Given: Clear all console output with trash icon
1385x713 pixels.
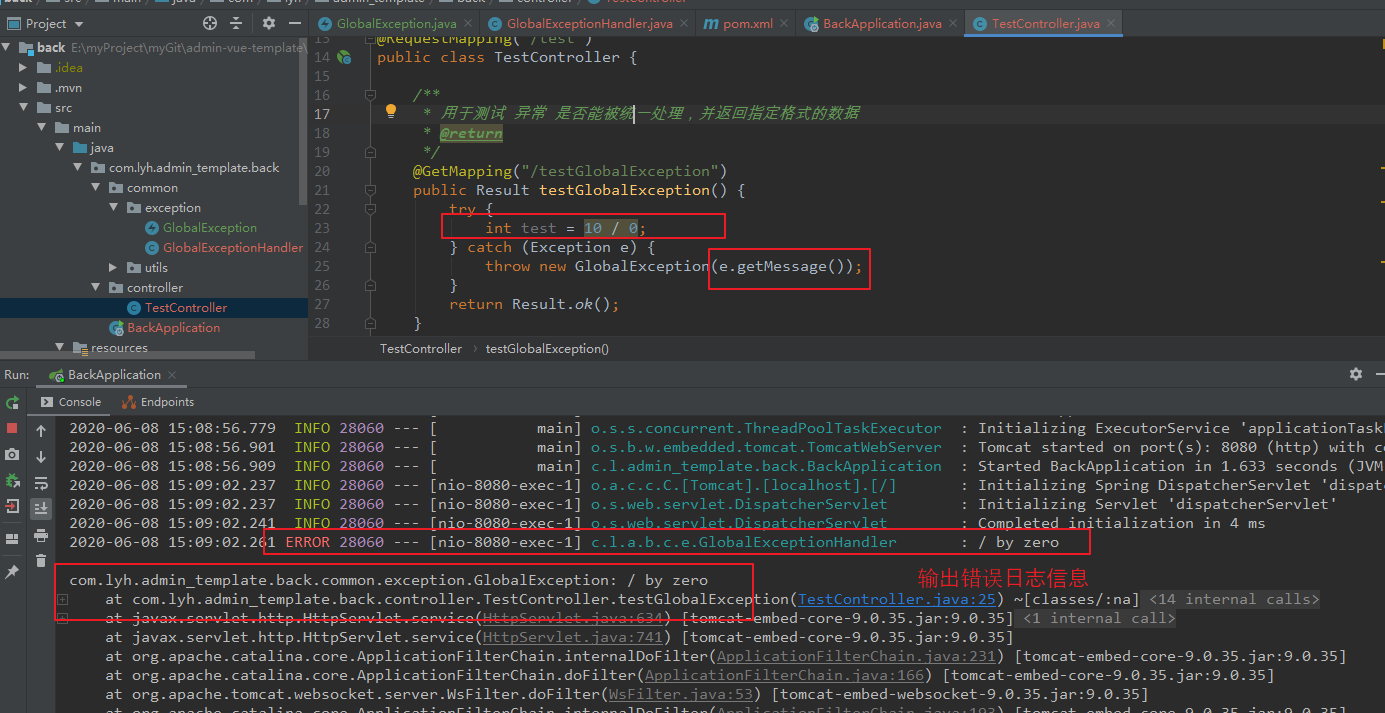Looking at the screenshot, I should [x=41, y=561].
